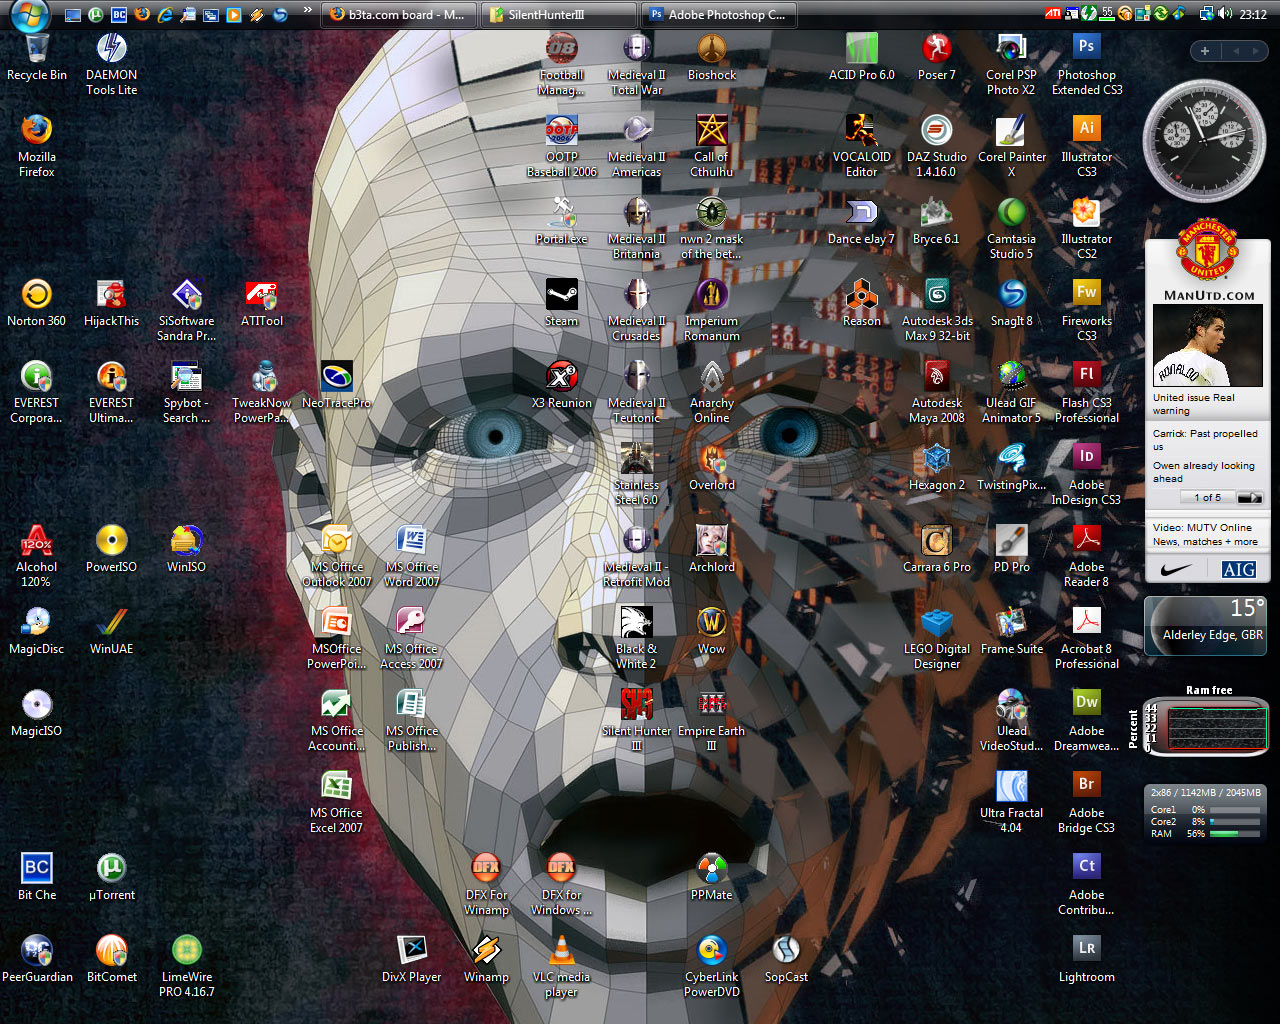Open Photoshop Extended CS3 shortcut
The image size is (1280, 1024).
[1087, 64]
